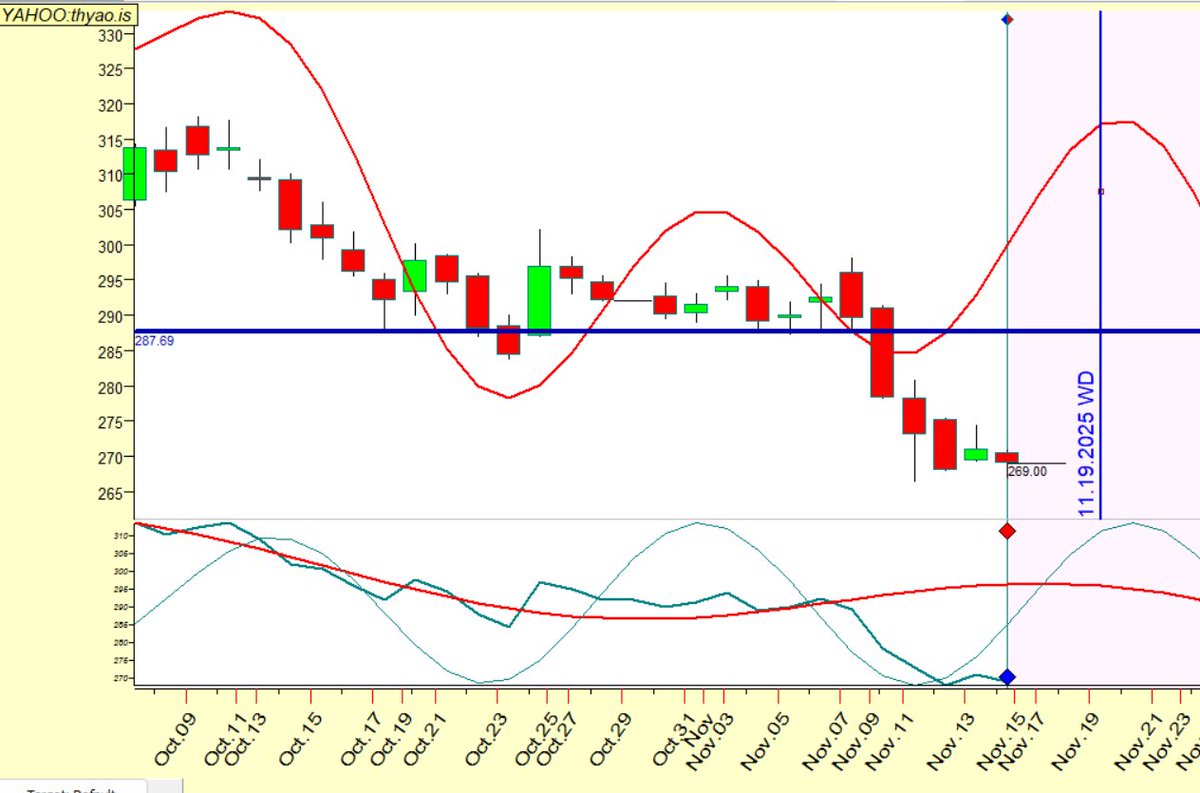Click the 315 price axis label
The height and width of the screenshot is (793, 1200).
(x=108, y=140)
